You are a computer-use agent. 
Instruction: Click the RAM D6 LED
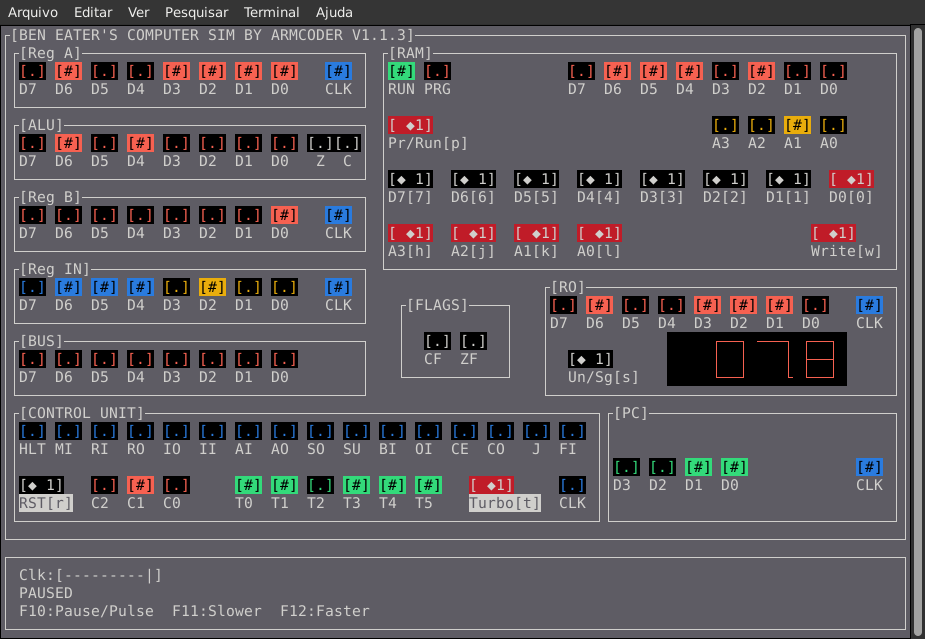click(617, 71)
